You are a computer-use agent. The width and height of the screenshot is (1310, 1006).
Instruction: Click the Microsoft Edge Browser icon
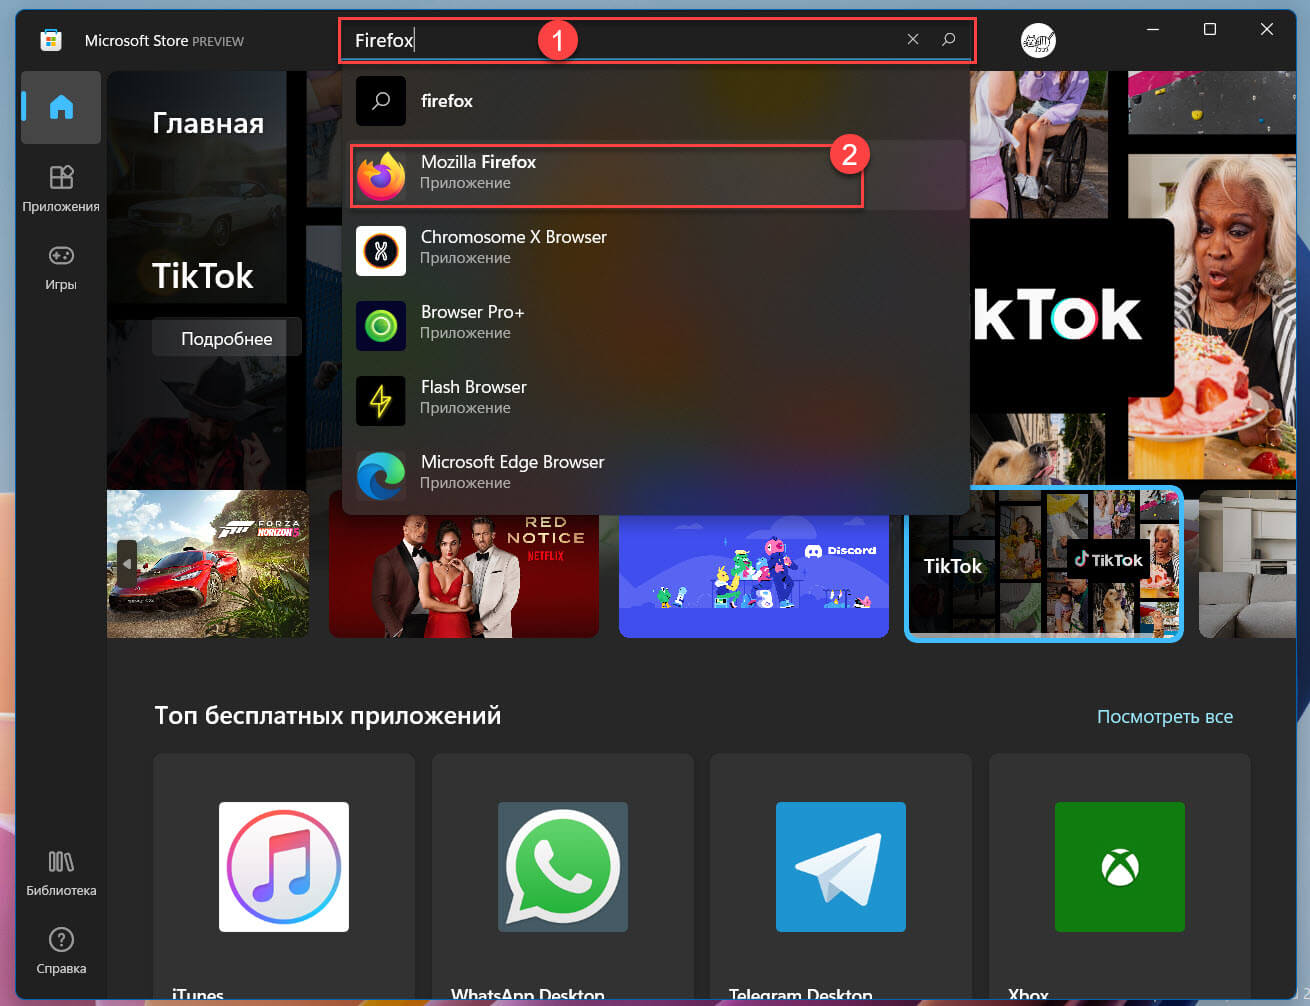[381, 476]
